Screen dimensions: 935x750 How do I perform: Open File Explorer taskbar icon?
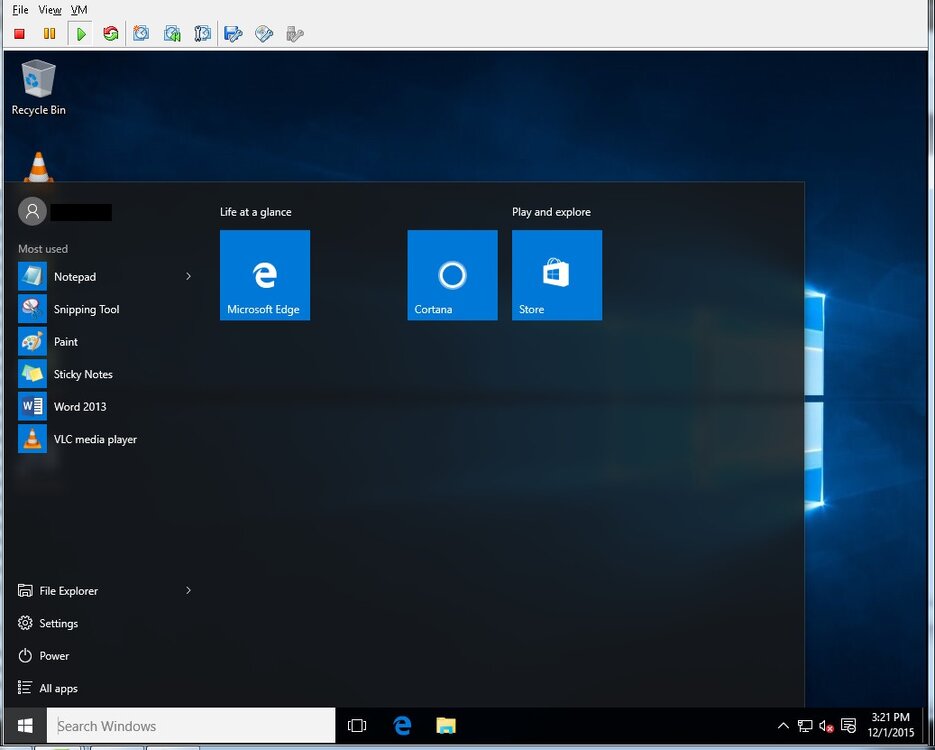[445, 726]
